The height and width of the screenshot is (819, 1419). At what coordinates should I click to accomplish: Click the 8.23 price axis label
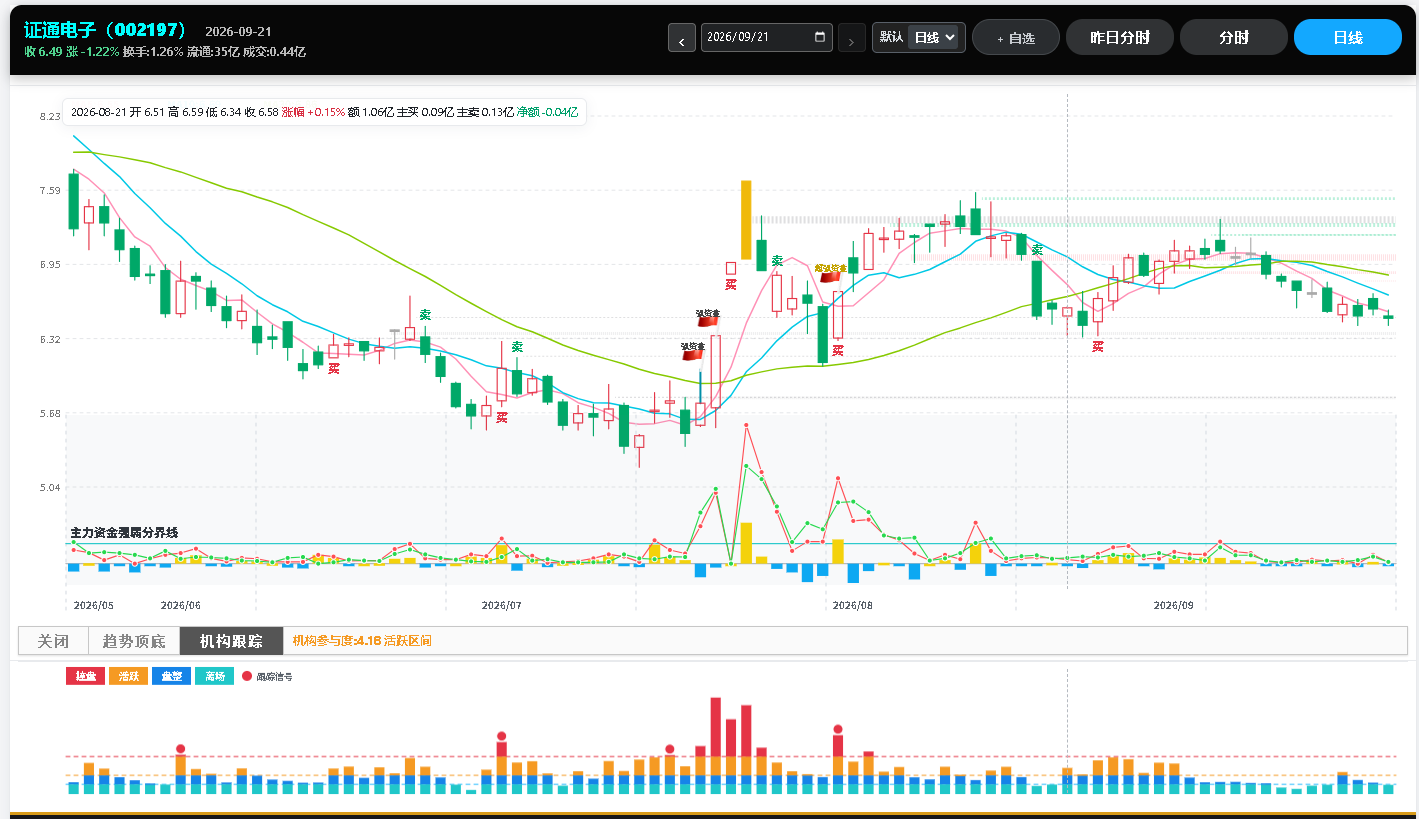(50, 117)
